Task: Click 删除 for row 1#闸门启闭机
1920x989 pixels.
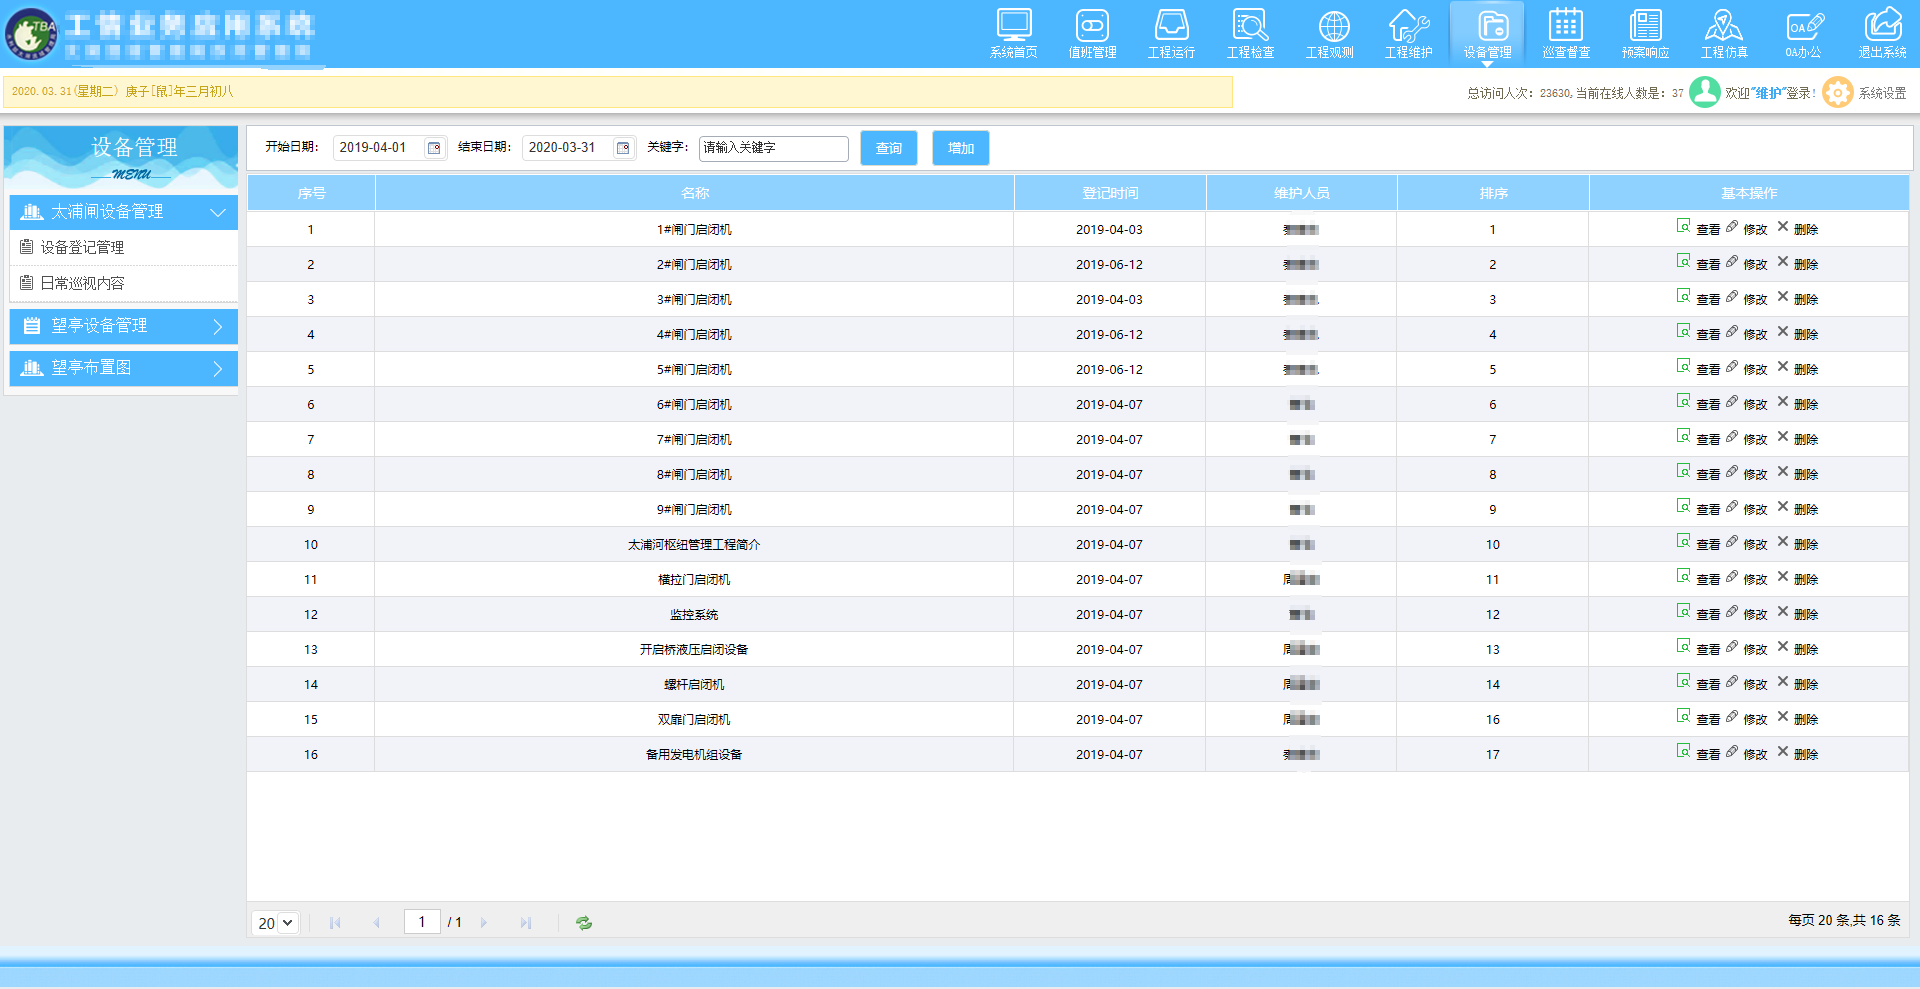Action: pos(1798,229)
